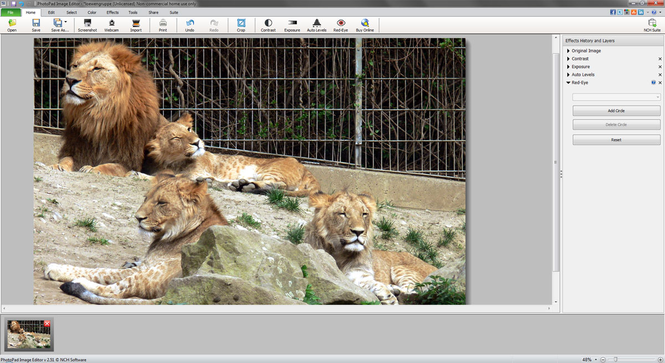
Task: Click the Add Circle button
Action: (616, 111)
